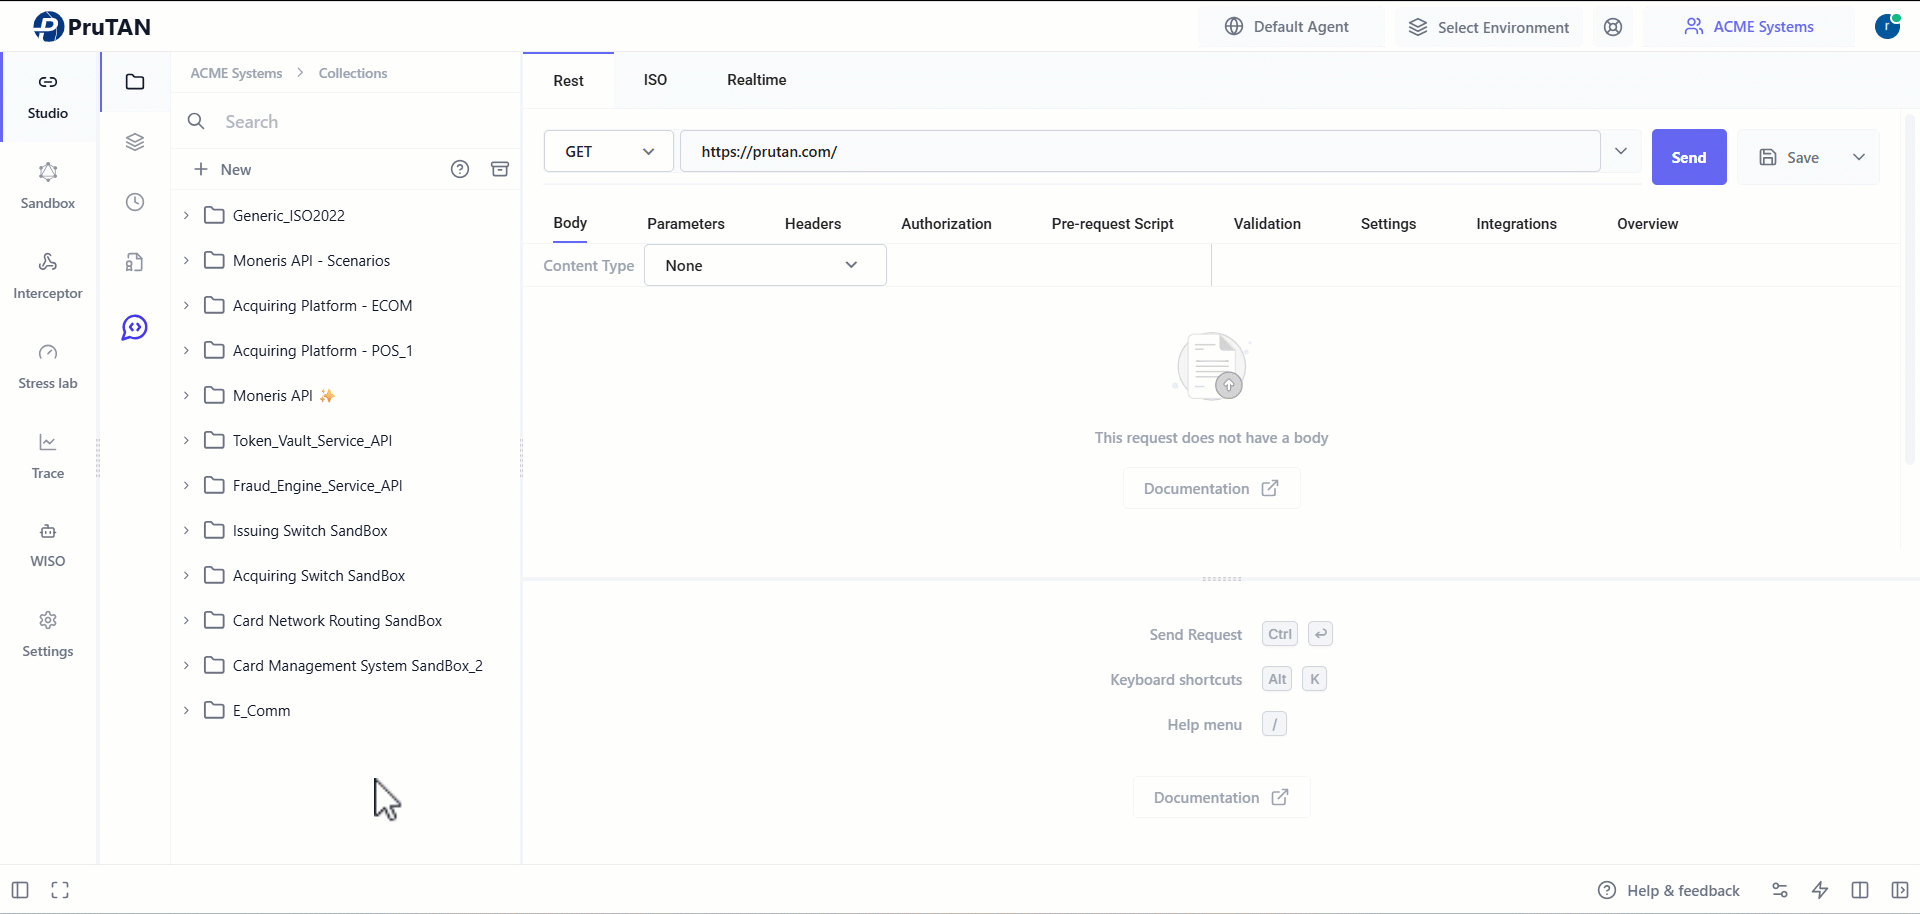Viewport: 1920px width, 914px height.
Task: Open Settings in the left sidebar
Action: click(48, 635)
